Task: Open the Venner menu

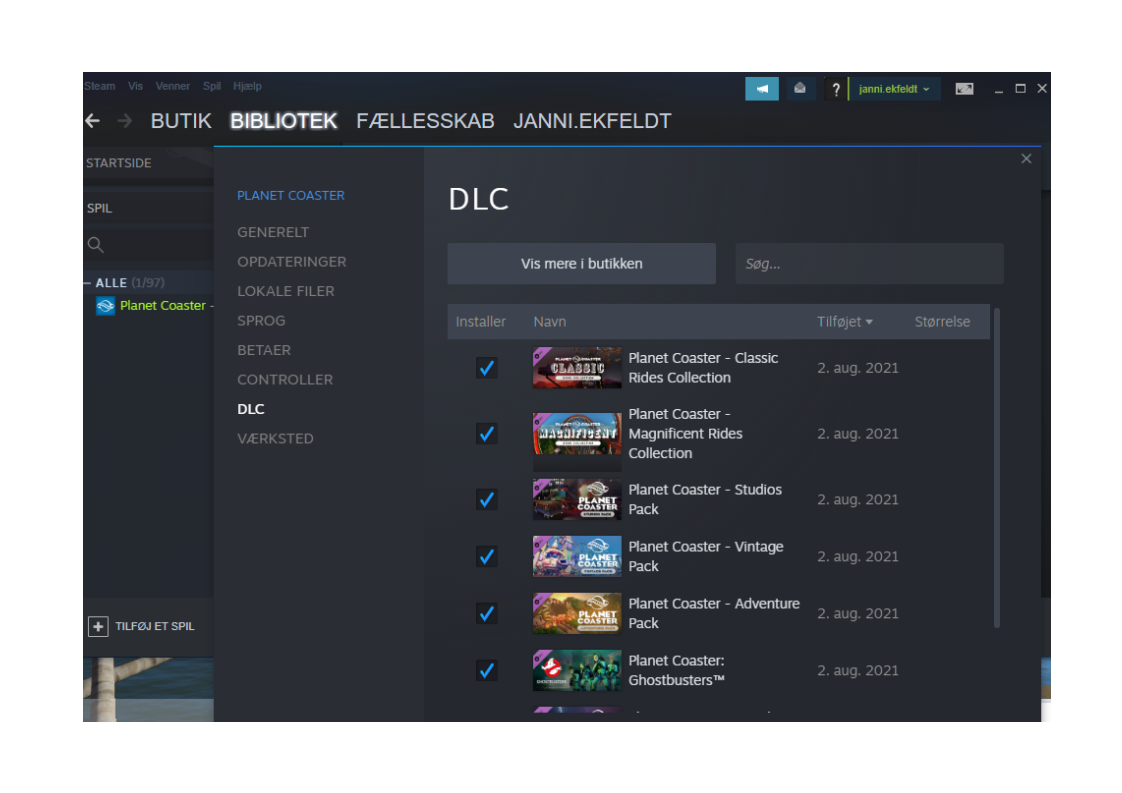Action: point(172,86)
